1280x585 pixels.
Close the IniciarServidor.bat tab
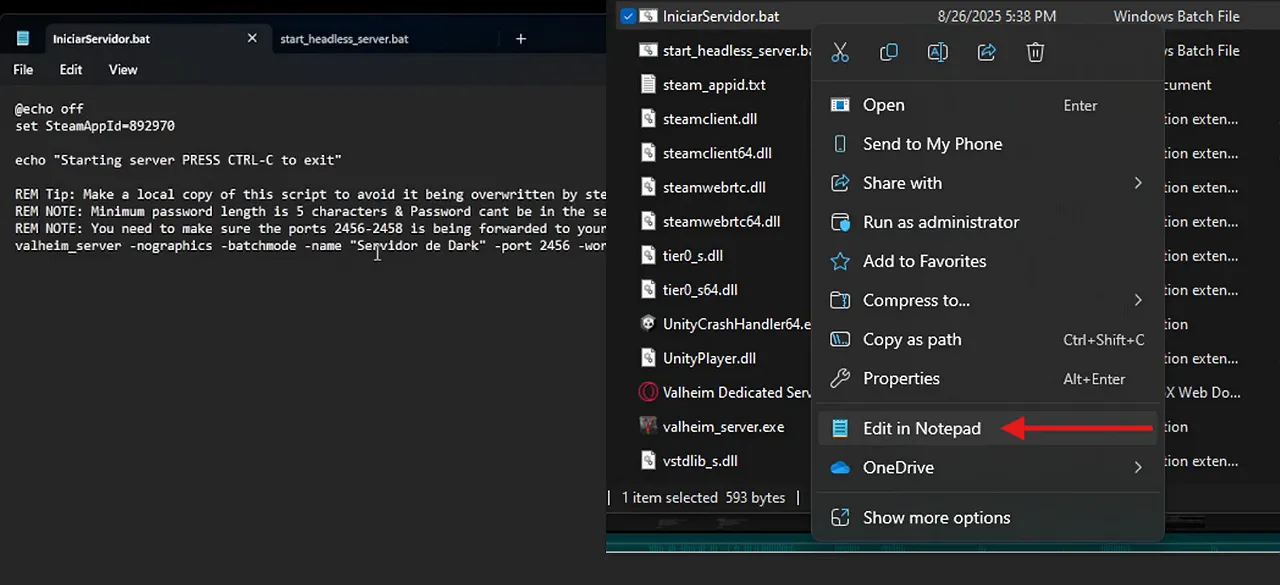coord(252,39)
